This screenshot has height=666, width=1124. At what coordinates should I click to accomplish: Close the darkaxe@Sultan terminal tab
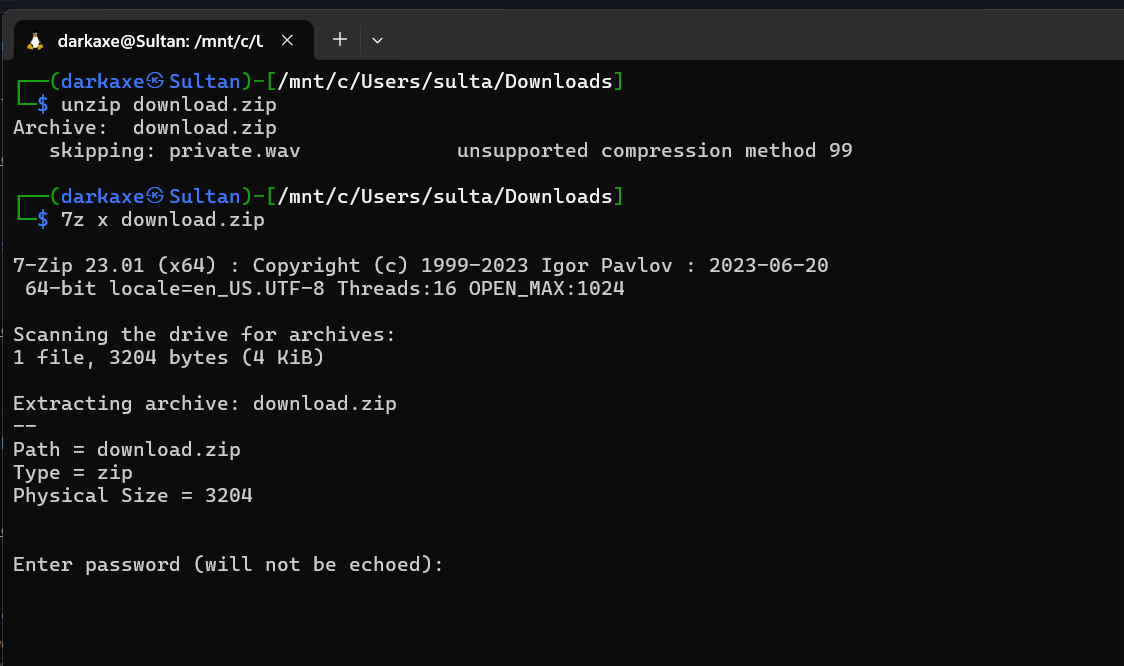click(x=287, y=40)
